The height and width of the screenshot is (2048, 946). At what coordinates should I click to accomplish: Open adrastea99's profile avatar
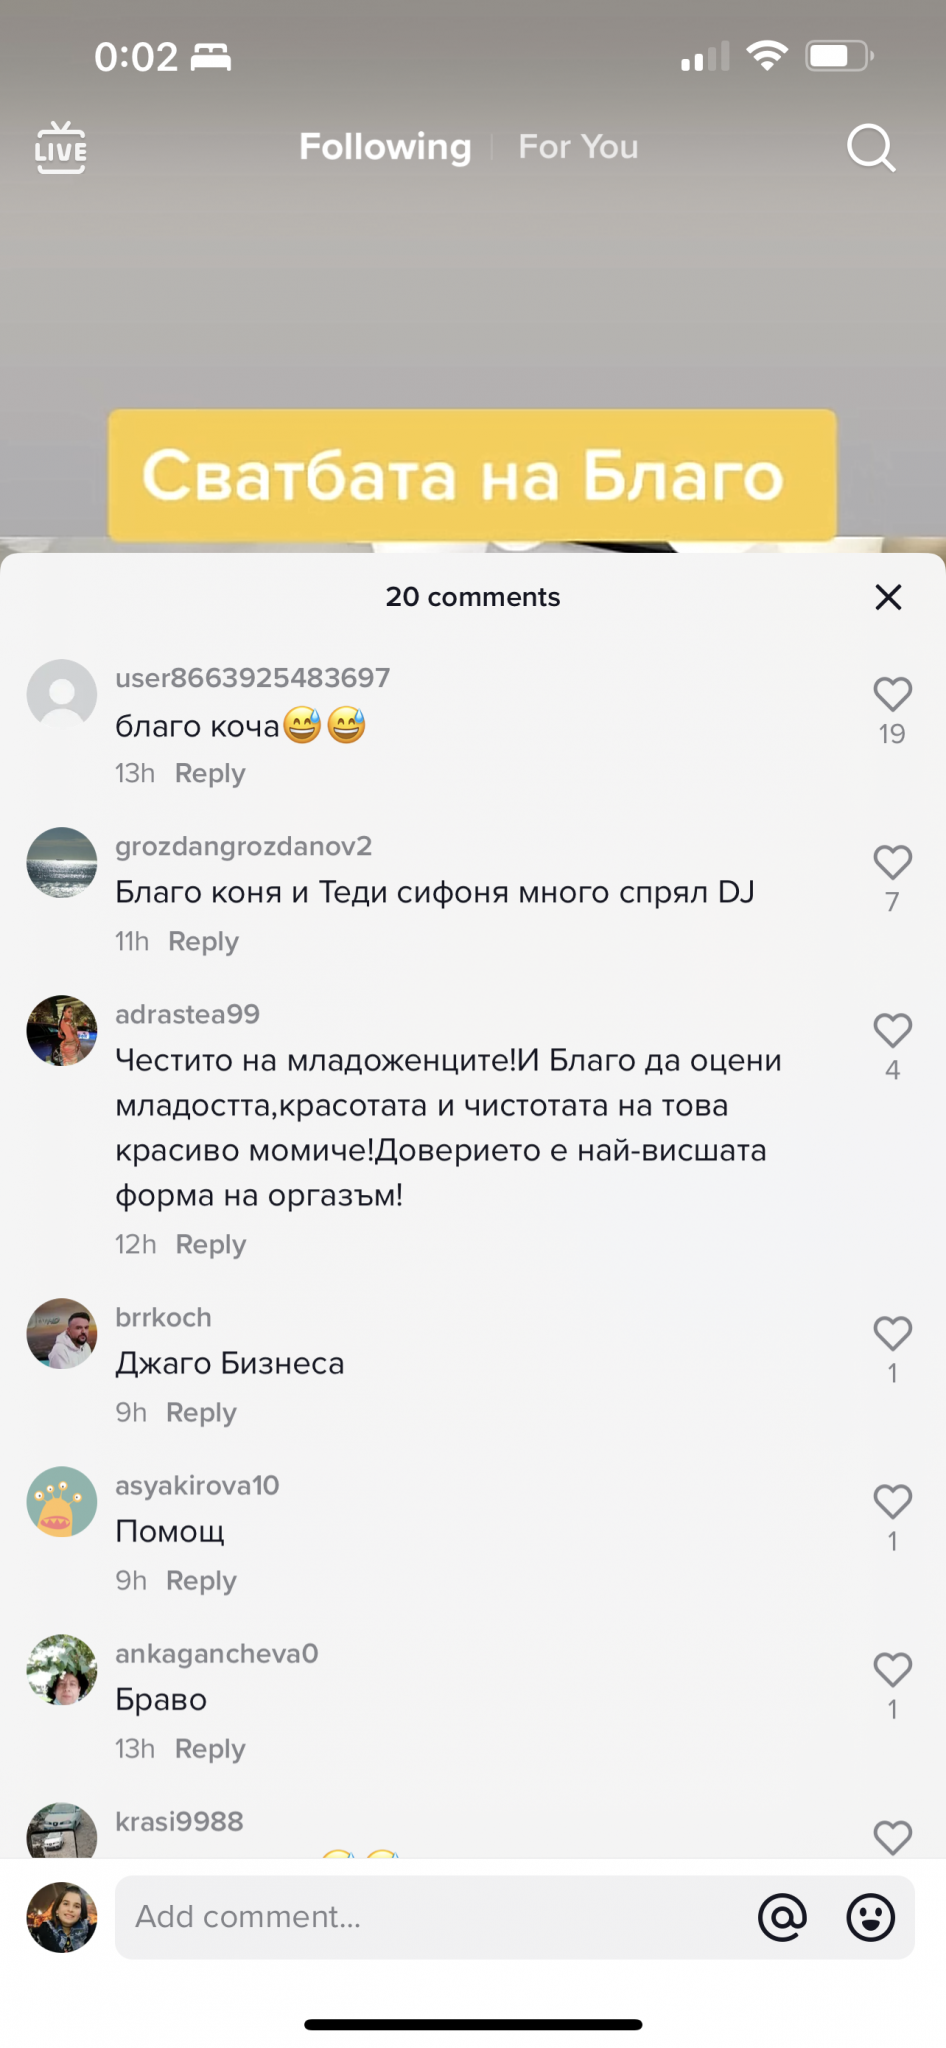click(x=62, y=1030)
